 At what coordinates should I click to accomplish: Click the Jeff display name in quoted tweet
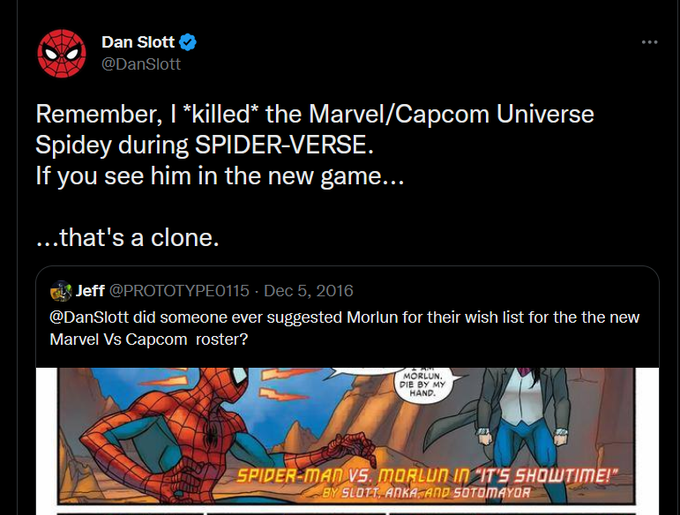pos(90,290)
